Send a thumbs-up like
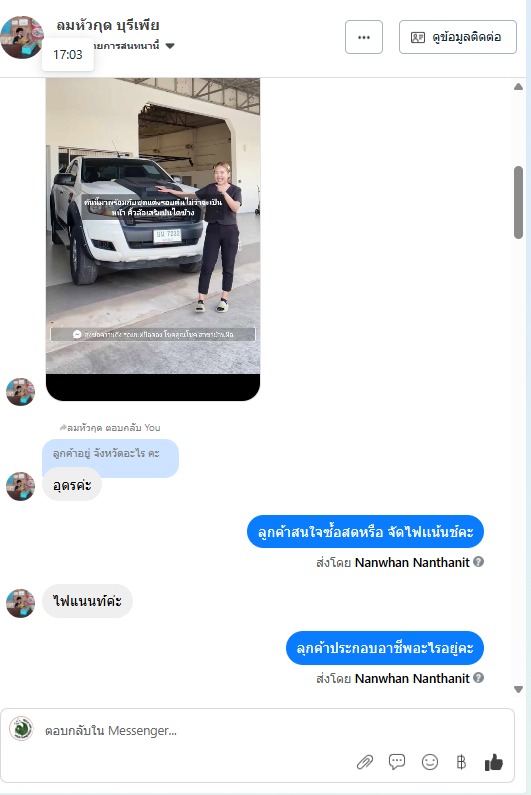The width and height of the screenshot is (531, 795). [493, 762]
